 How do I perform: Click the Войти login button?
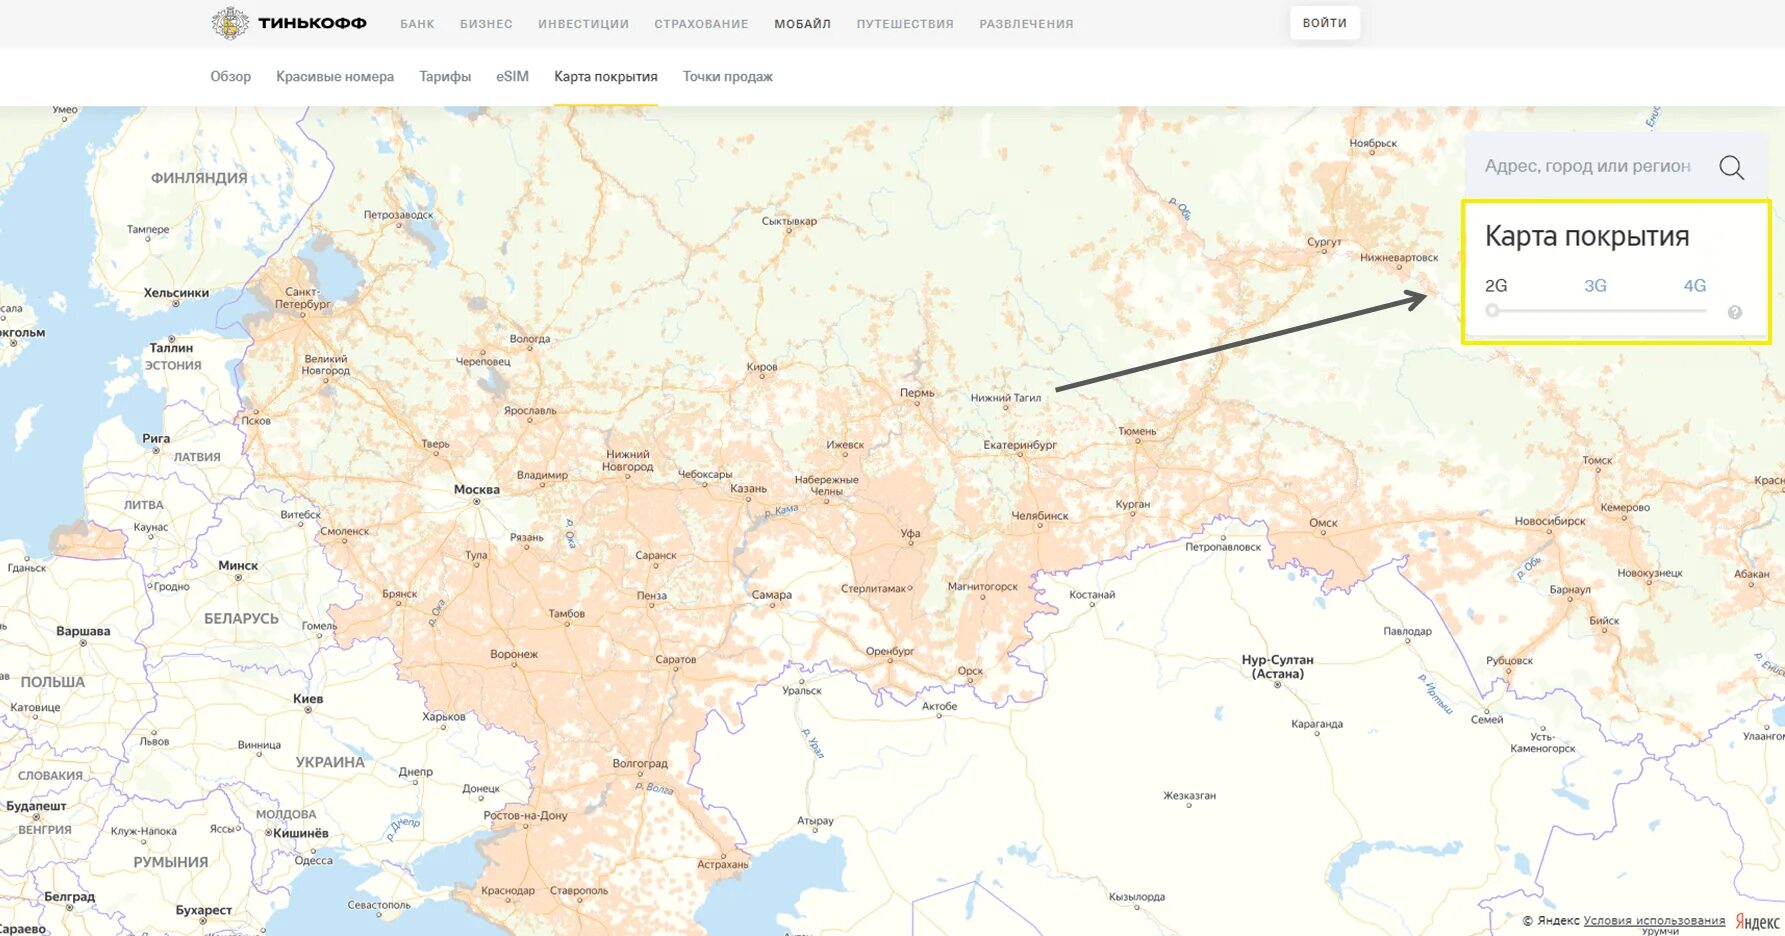[x=1324, y=23]
